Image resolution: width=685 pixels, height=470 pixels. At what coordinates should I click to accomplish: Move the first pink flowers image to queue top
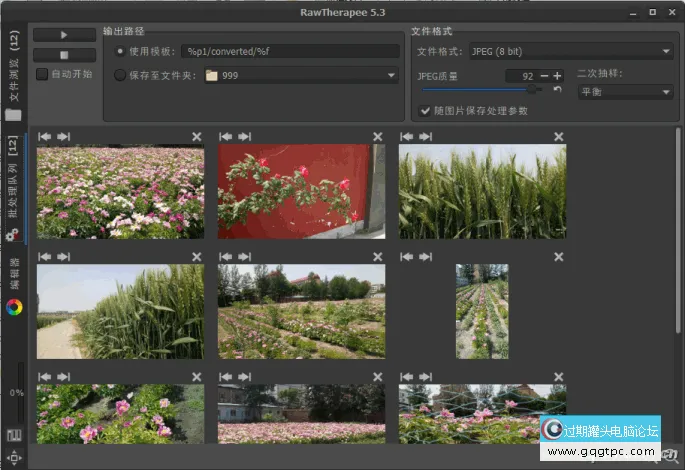pos(44,137)
